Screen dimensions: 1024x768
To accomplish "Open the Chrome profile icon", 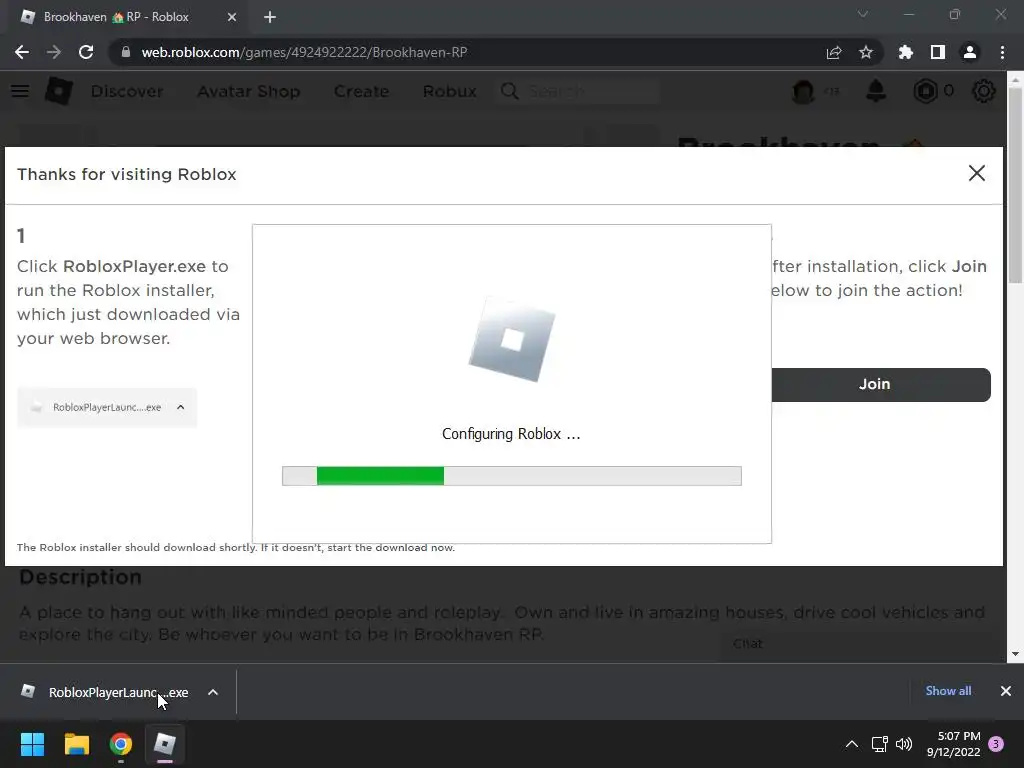I will coord(970,52).
